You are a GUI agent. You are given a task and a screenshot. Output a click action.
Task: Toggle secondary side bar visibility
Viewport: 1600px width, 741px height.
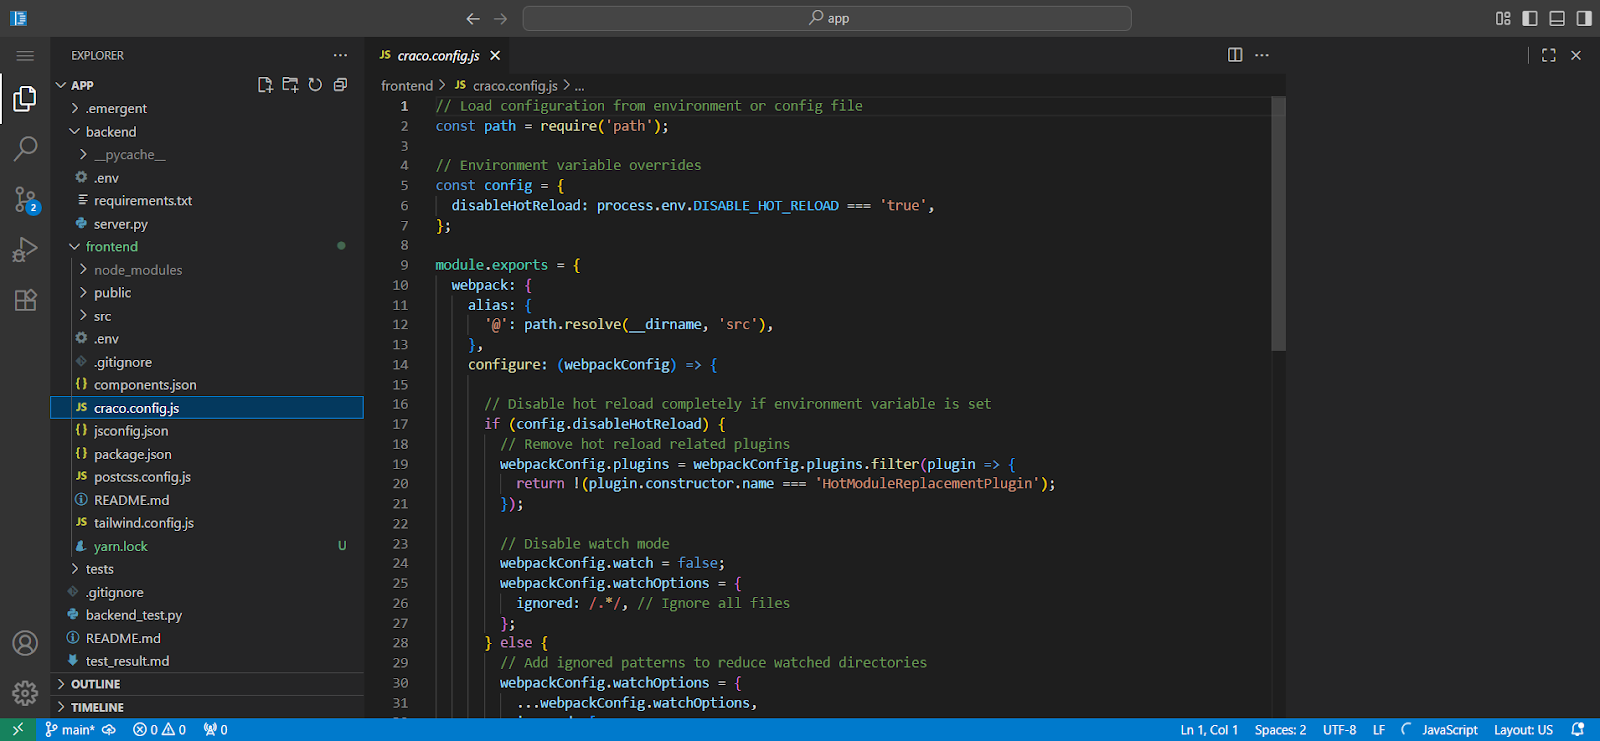pyautogui.click(x=1584, y=18)
